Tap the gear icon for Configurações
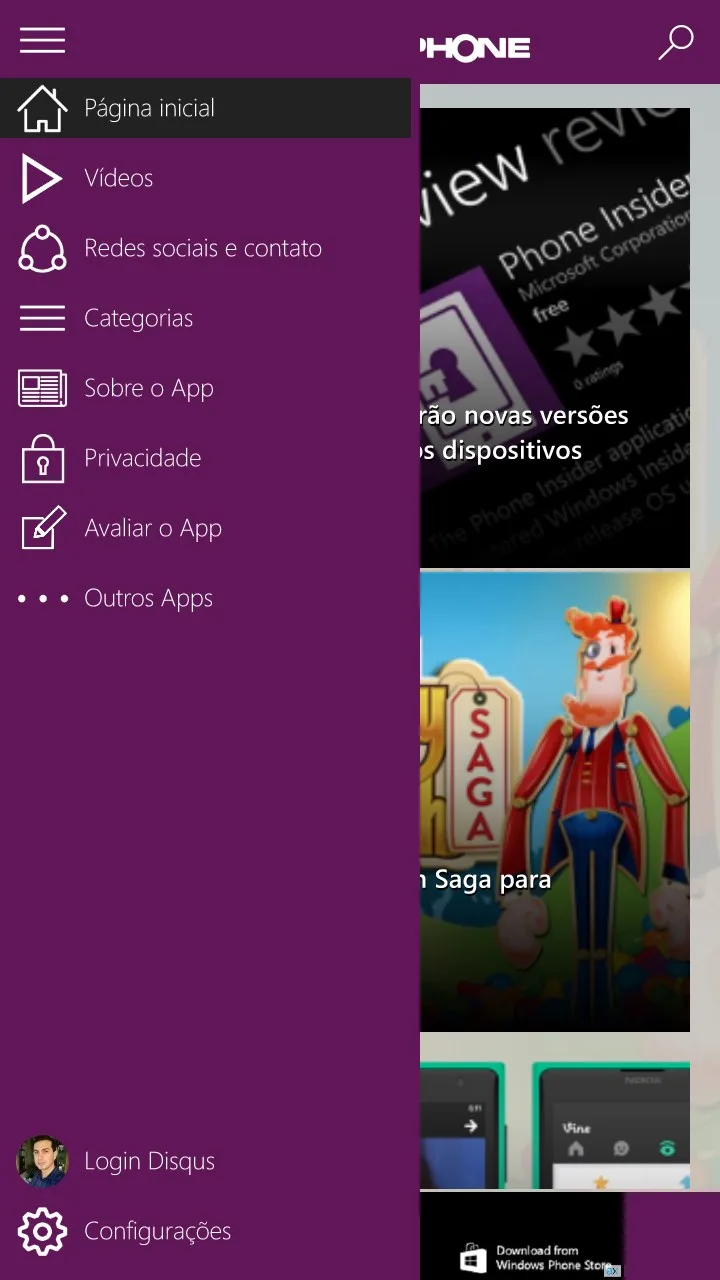Image resolution: width=720 pixels, height=1280 pixels. coord(42,1231)
